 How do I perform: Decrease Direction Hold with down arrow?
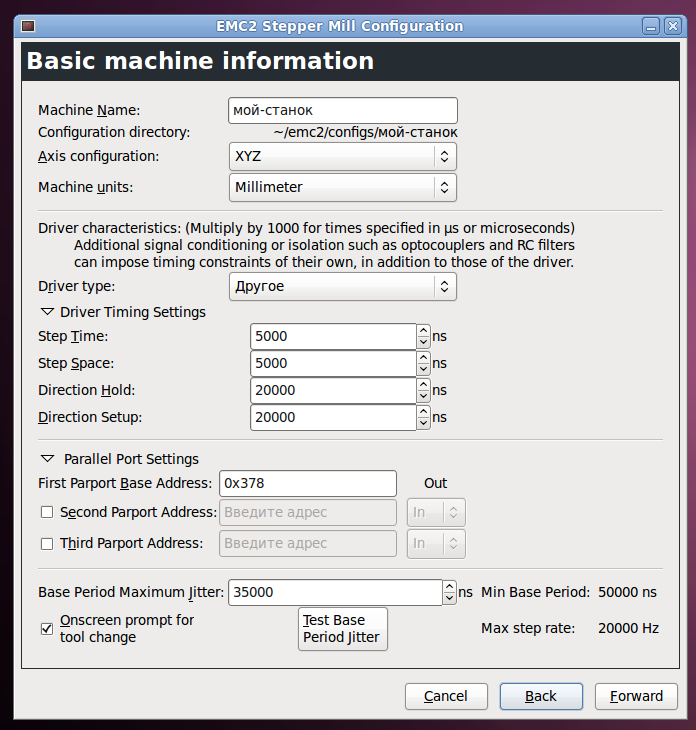[423, 397]
